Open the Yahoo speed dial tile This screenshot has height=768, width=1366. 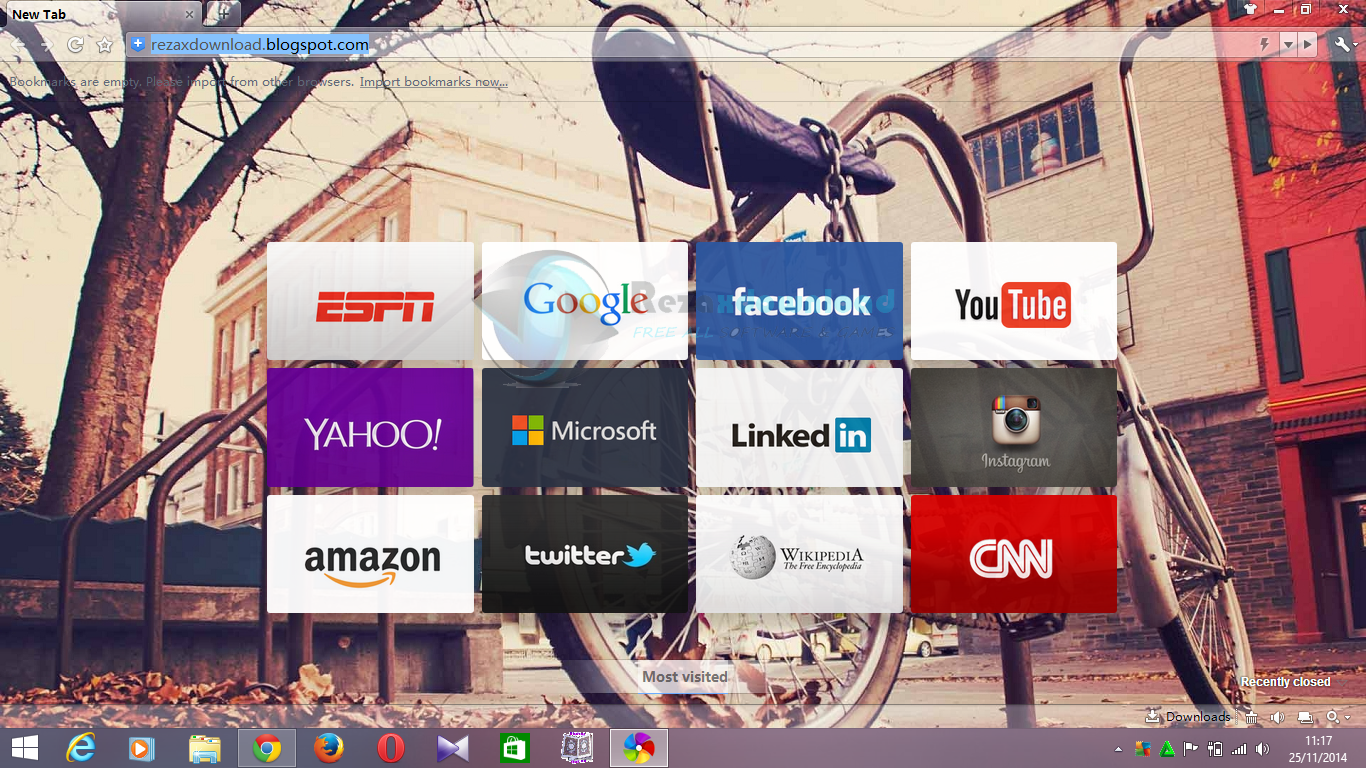click(370, 427)
